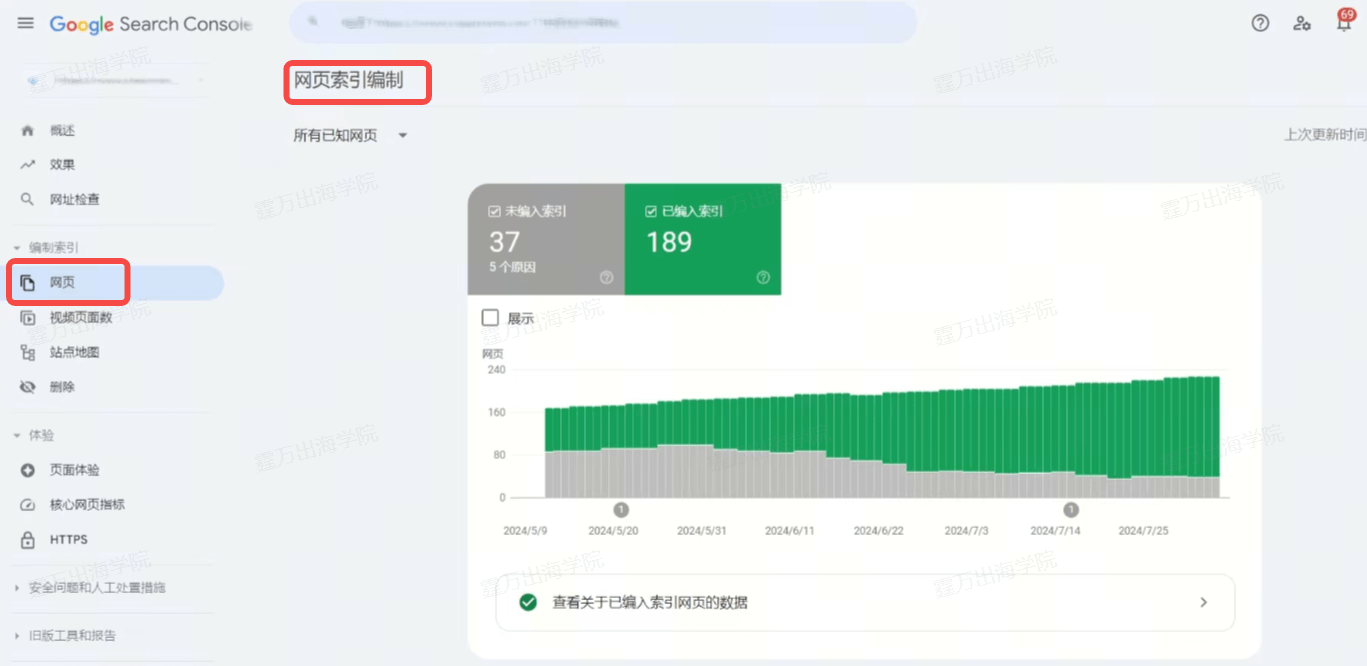Go to 站点地图 in sidebar
This screenshot has height=666, width=1367.
pyautogui.click(x=74, y=352)
